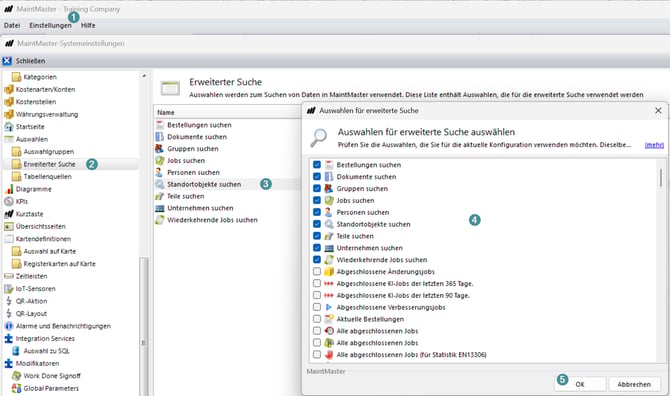This screenshot has width=670, height=396.
Task: Click the Work Done Signoff icon
Action: point(16,375)
